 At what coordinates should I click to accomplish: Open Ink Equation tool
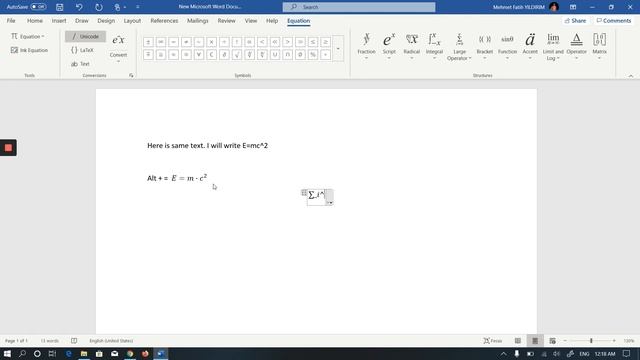tap(29, 50)
